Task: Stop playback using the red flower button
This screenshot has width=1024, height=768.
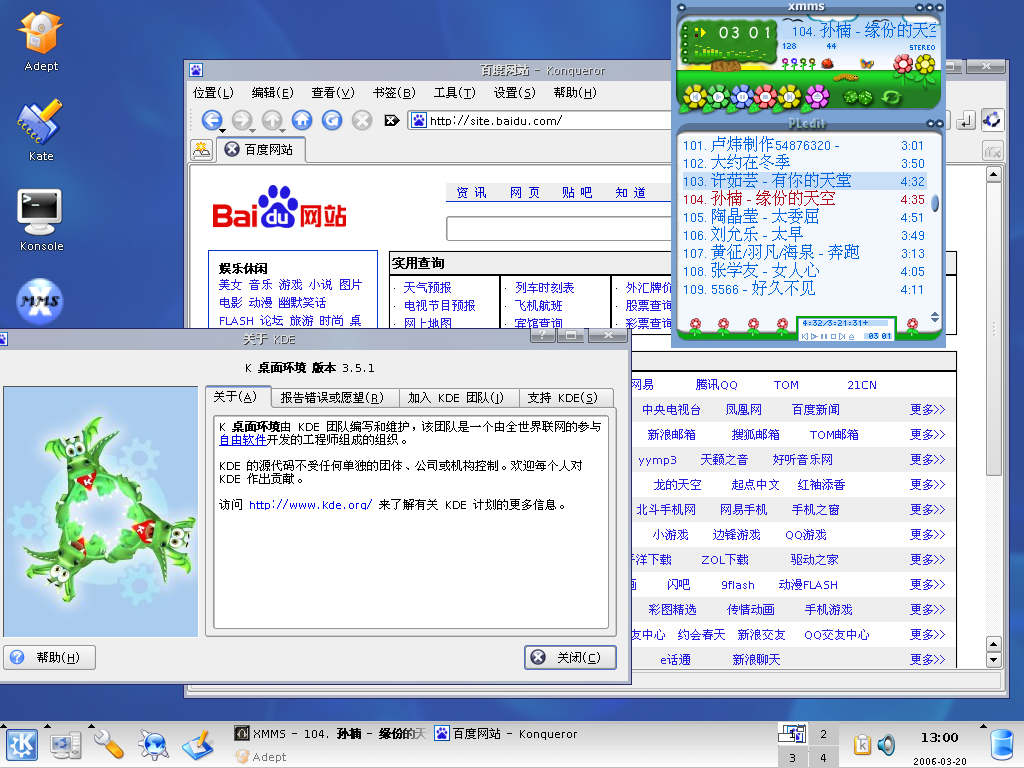Action: (x=765, y=97)
